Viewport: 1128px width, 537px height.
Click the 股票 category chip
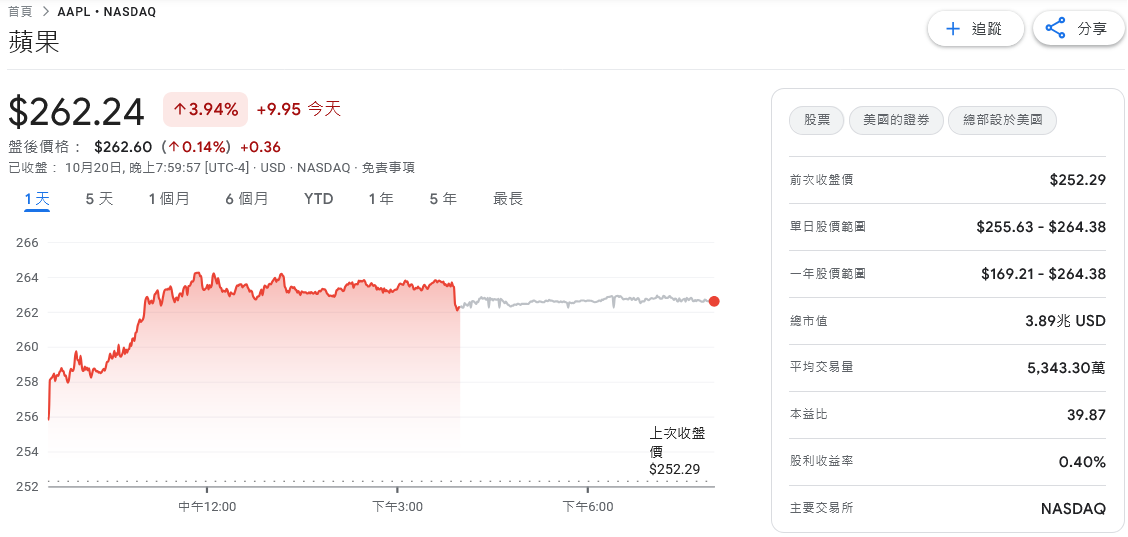(817, 121)
